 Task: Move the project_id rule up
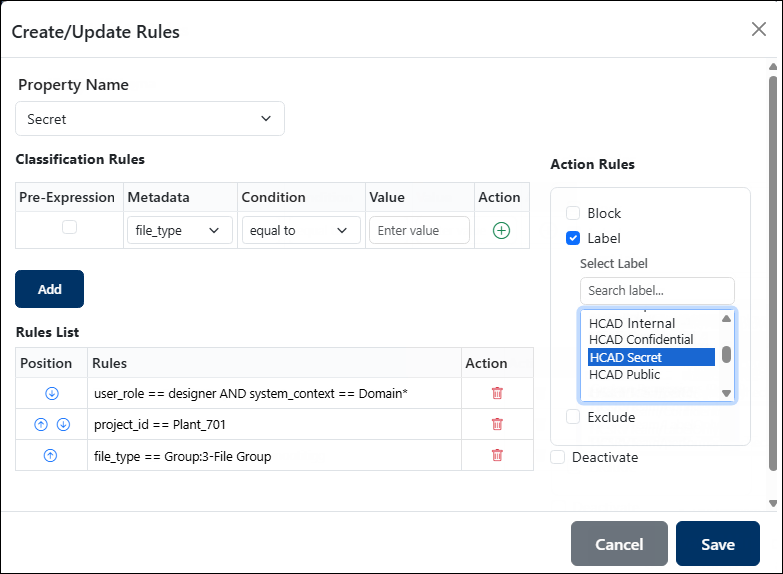pos(41,425)
